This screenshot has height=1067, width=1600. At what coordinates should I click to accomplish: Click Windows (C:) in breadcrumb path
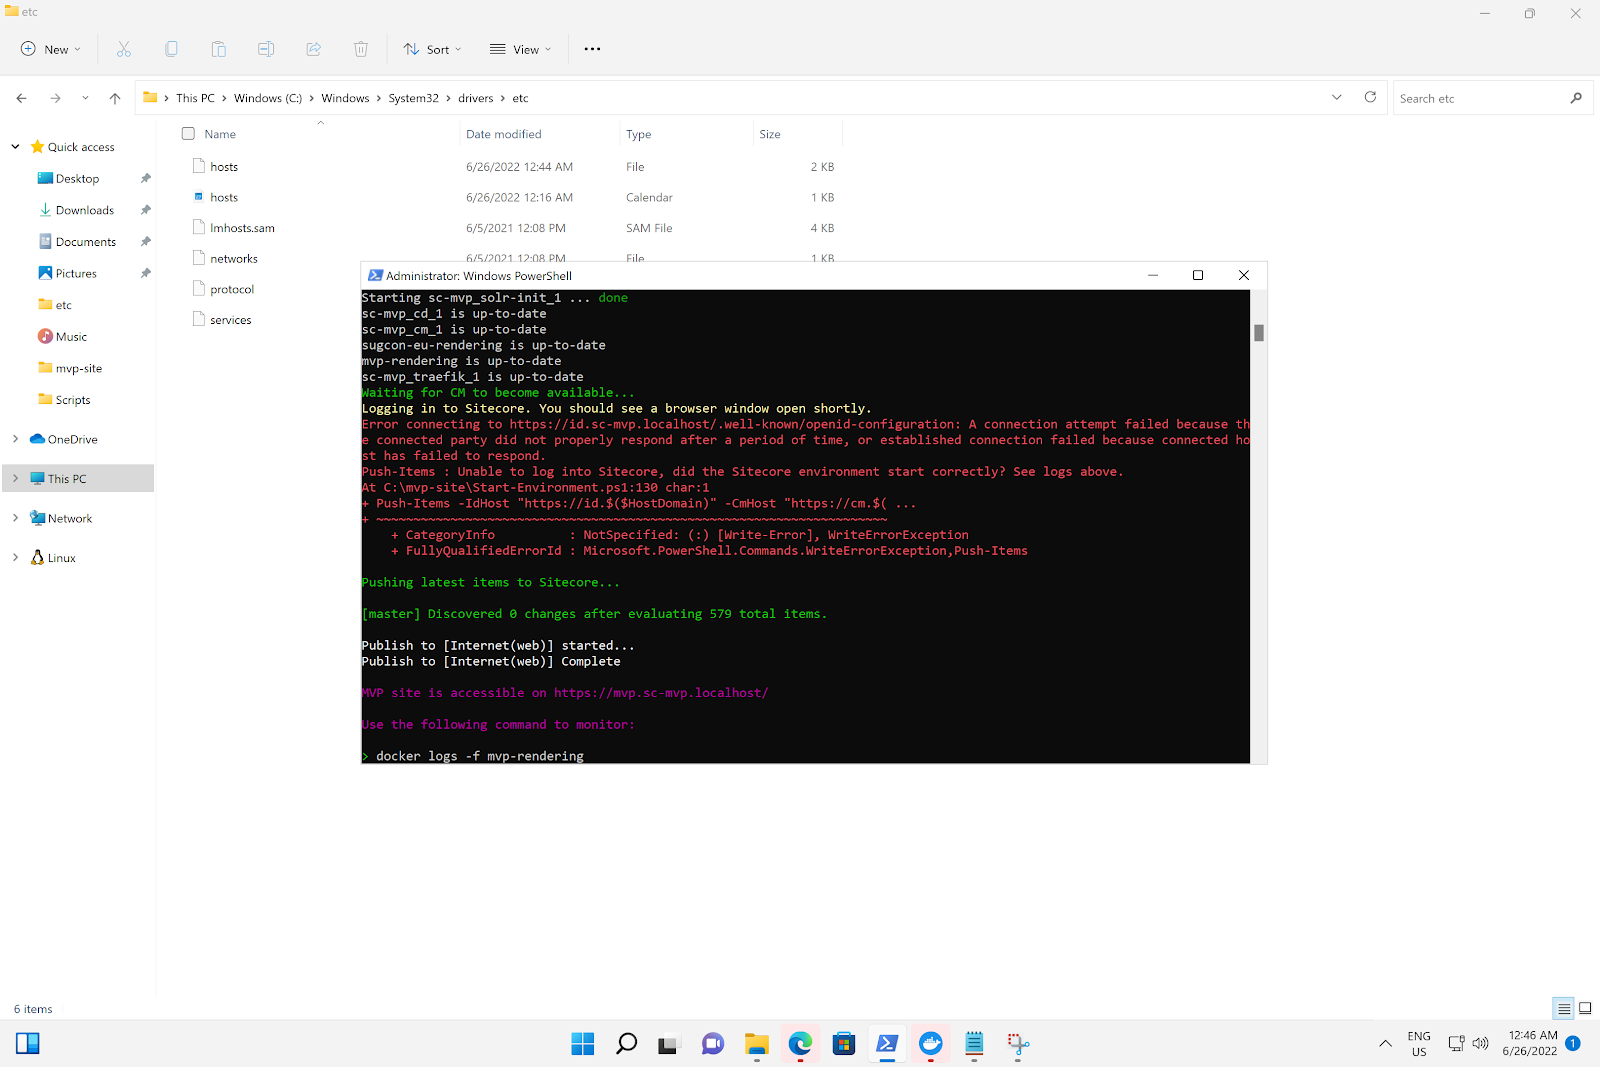268,98
